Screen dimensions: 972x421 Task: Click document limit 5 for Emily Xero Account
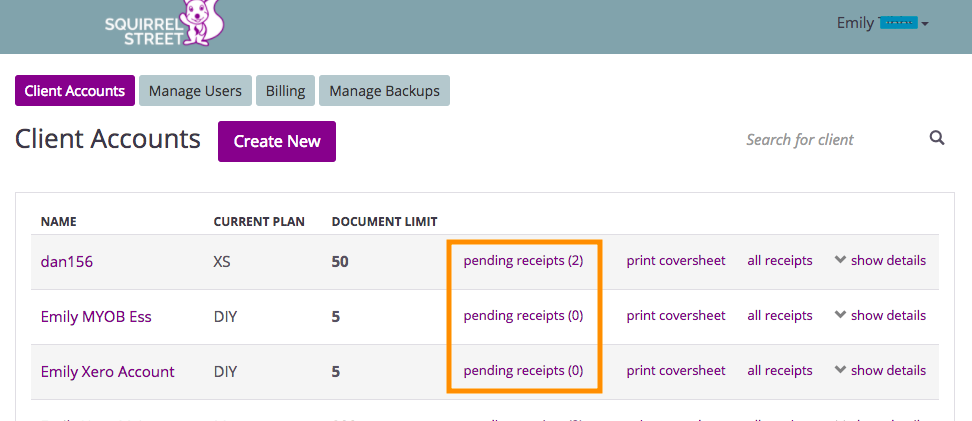336,372
